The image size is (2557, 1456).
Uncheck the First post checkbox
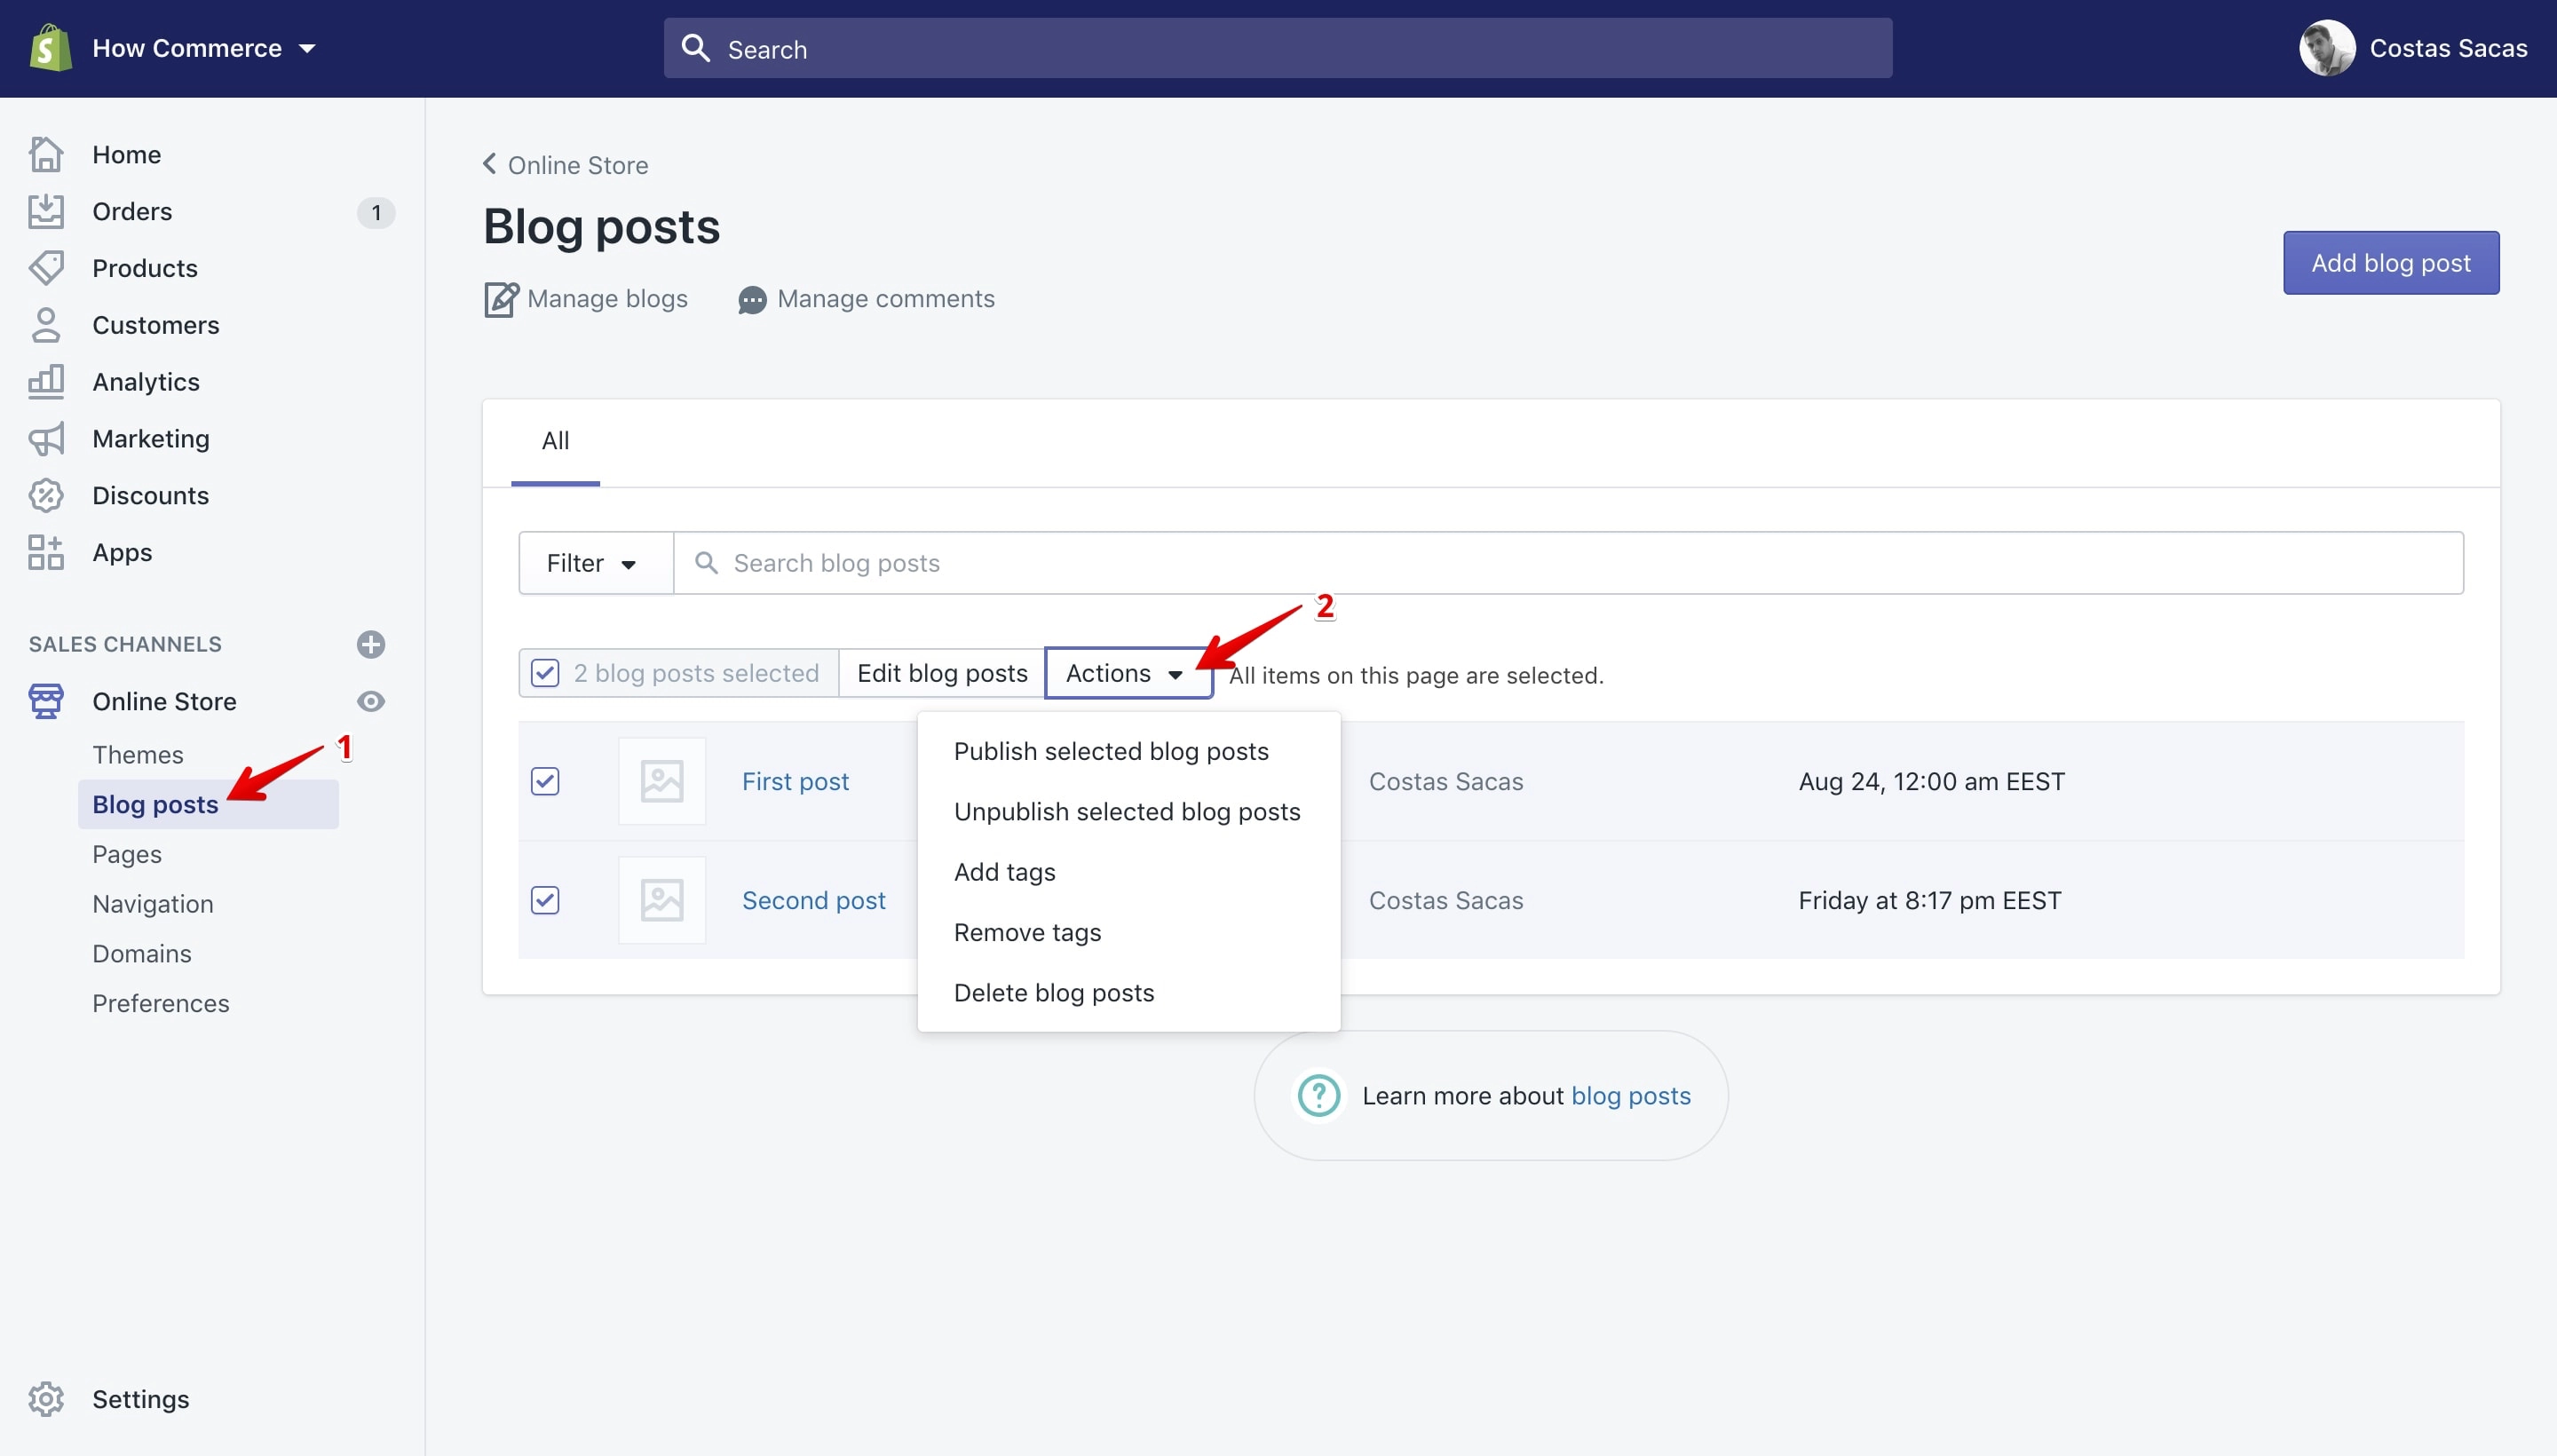(x=545, y=781)
